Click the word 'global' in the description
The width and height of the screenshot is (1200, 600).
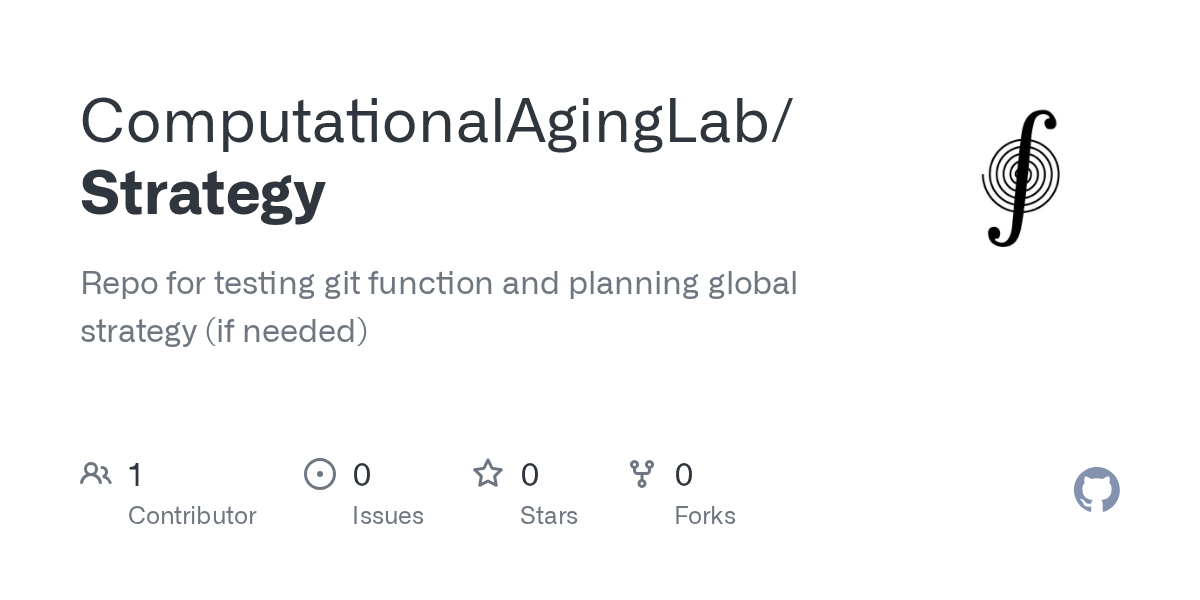(752, 284)
